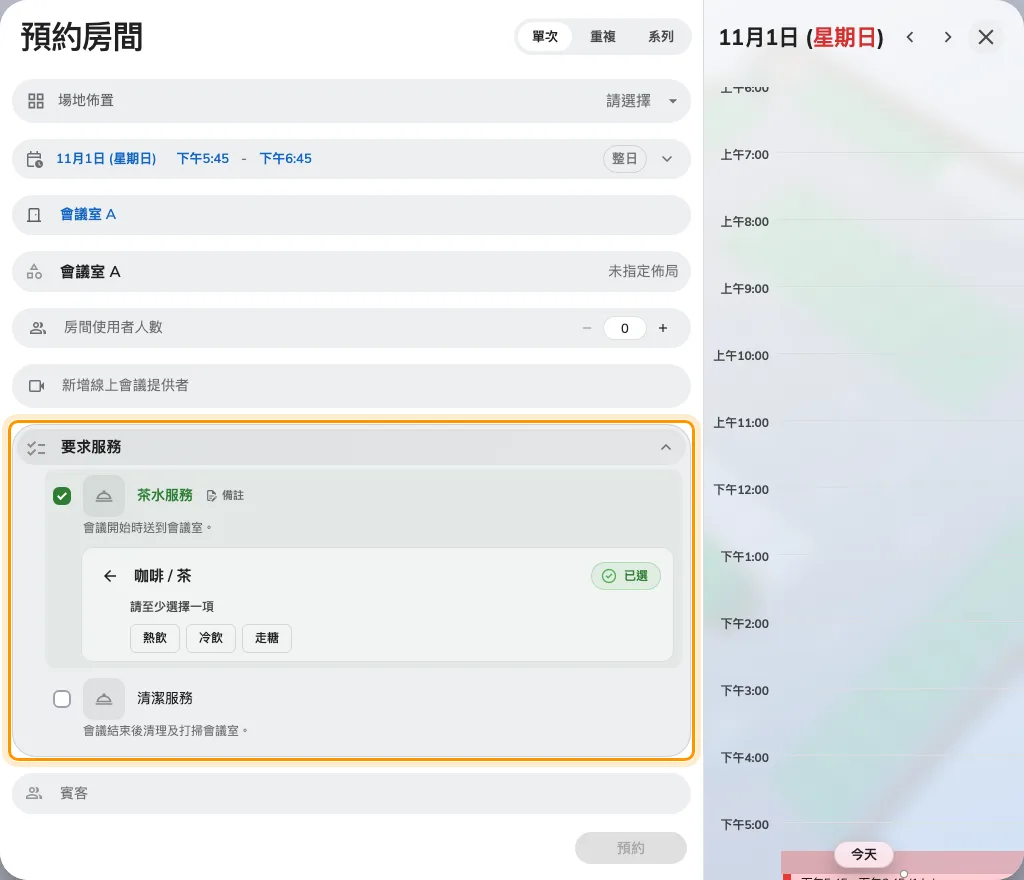Image resolution: width=1024 pixels, height=880 pixels.
Task: Choose the 冷飲 option
Action: (x=211, y=638)
